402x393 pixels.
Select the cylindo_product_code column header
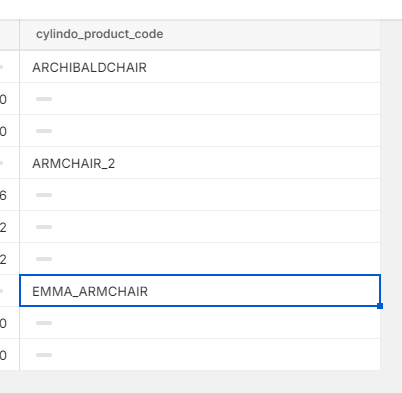click(x=200, y=34)
